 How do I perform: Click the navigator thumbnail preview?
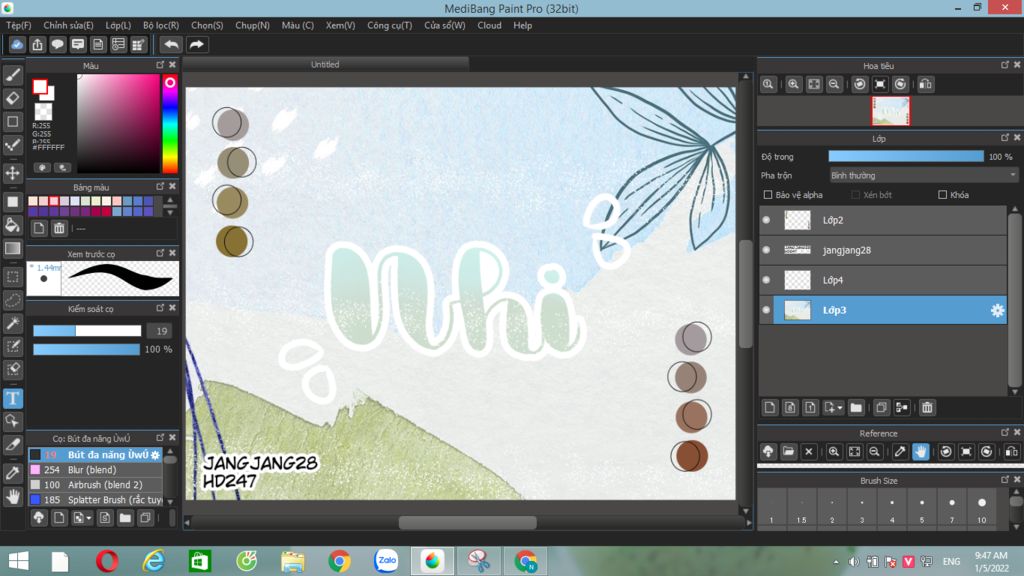(x=890, y=111)
